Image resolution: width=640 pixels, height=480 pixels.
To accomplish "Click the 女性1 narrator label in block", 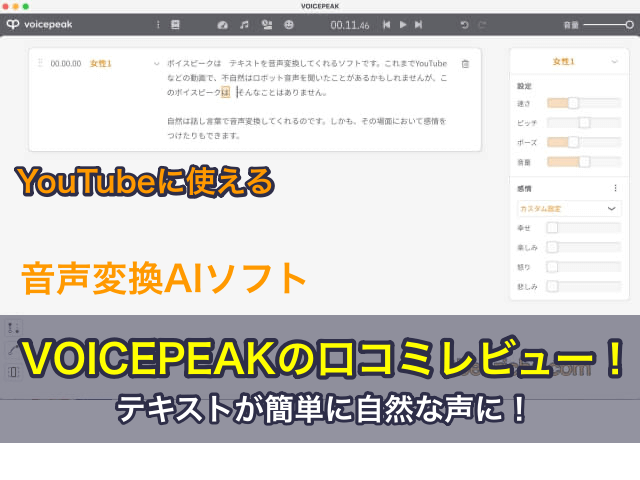I will (101, 63).
